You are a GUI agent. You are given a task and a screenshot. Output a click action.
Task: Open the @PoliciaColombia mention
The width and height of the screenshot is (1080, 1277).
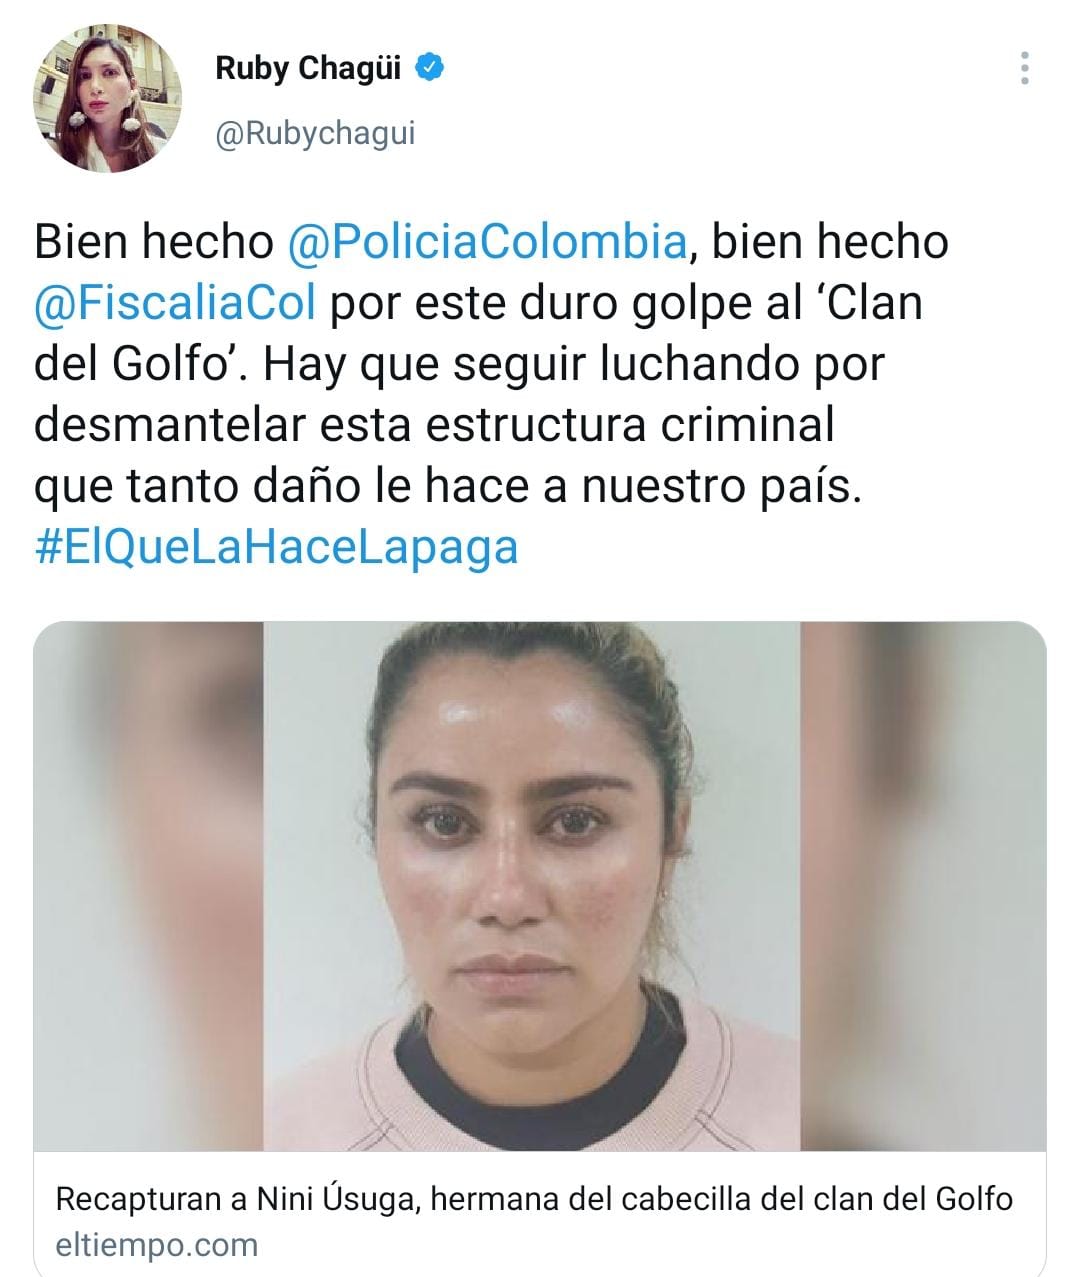[x=487, y=241]
